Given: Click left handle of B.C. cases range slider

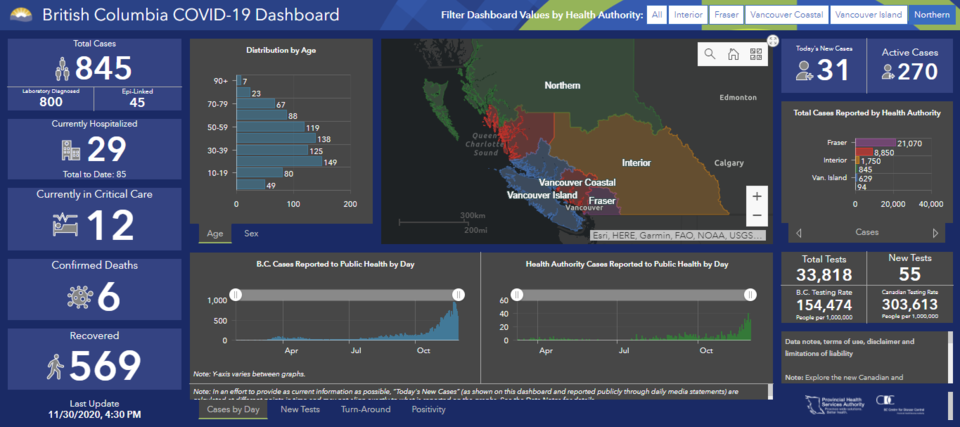Looking at the screenshot, I should 236,295.
